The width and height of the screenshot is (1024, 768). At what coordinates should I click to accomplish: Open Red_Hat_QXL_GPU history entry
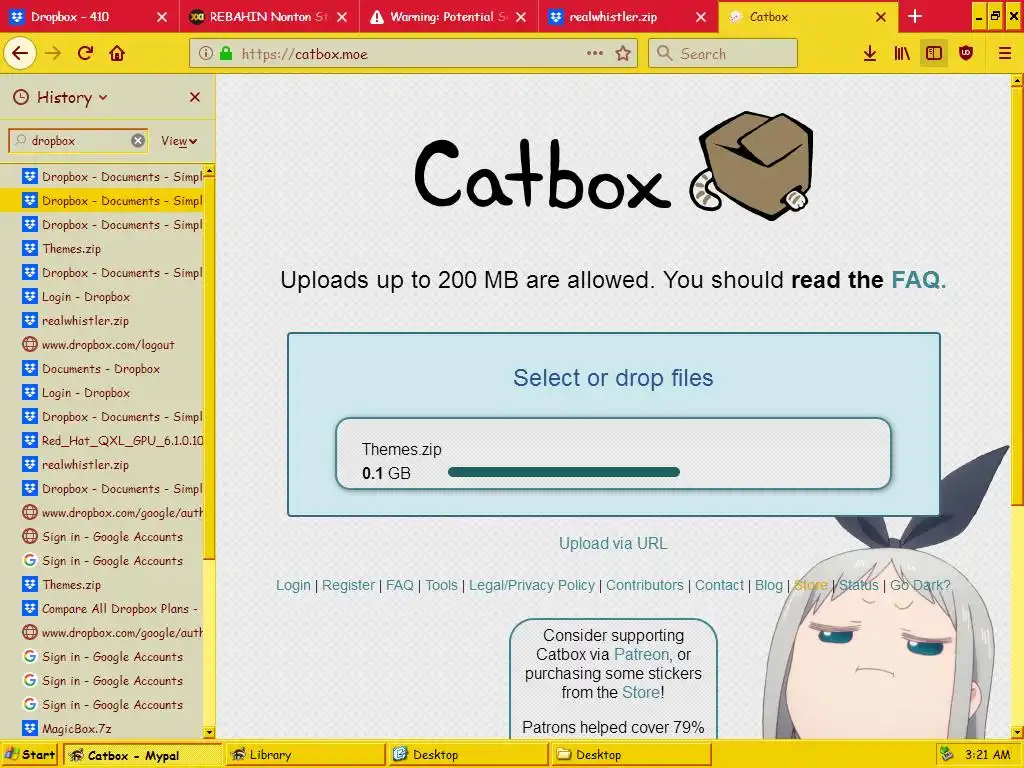pyautogui.click(x=103, y=441)
